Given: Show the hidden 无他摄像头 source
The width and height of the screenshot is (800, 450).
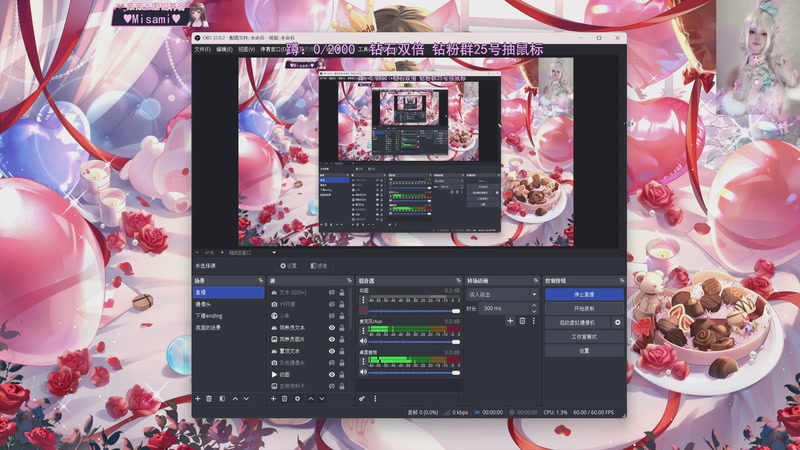Looking at the screenshot, I should coord(332,363).
